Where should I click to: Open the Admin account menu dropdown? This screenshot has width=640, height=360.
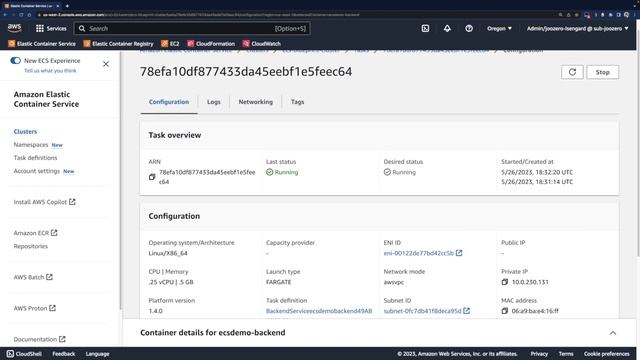(x=578, y=28)
